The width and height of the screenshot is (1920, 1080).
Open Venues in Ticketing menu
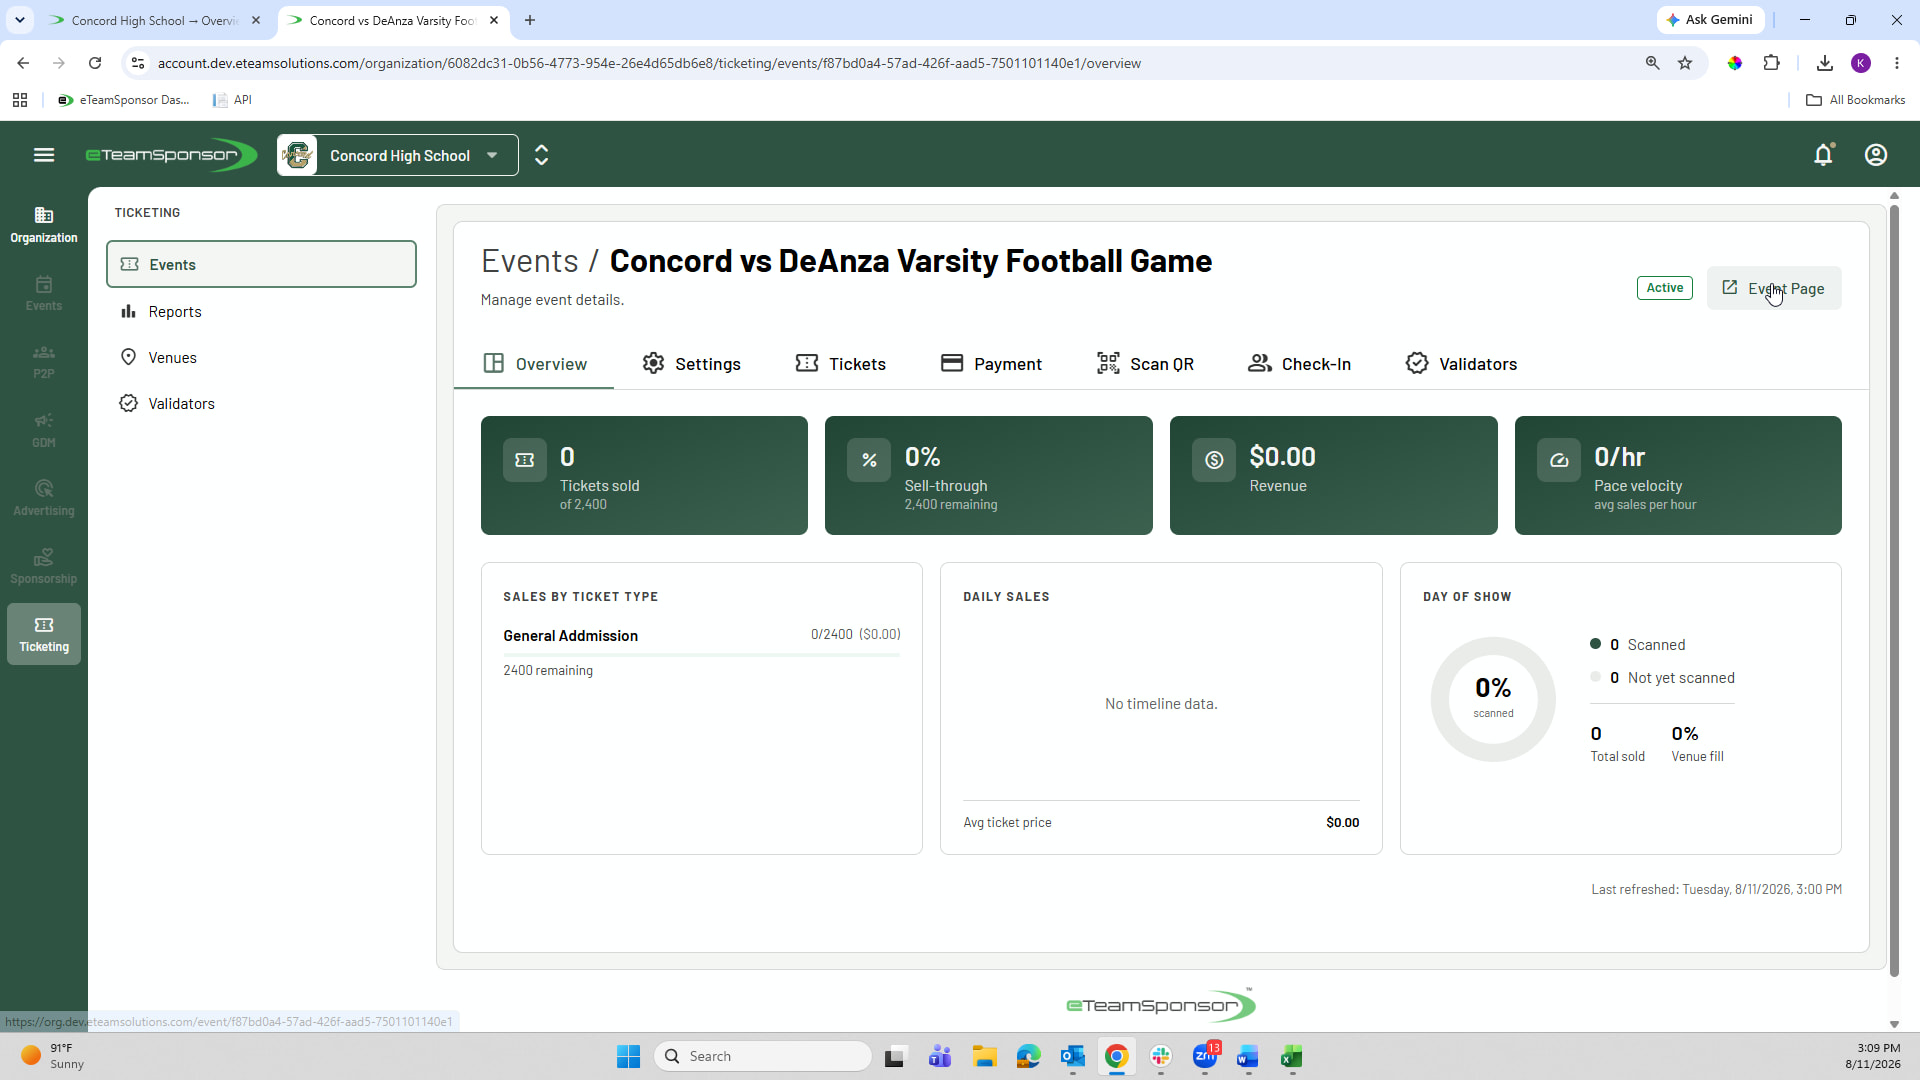261,358
